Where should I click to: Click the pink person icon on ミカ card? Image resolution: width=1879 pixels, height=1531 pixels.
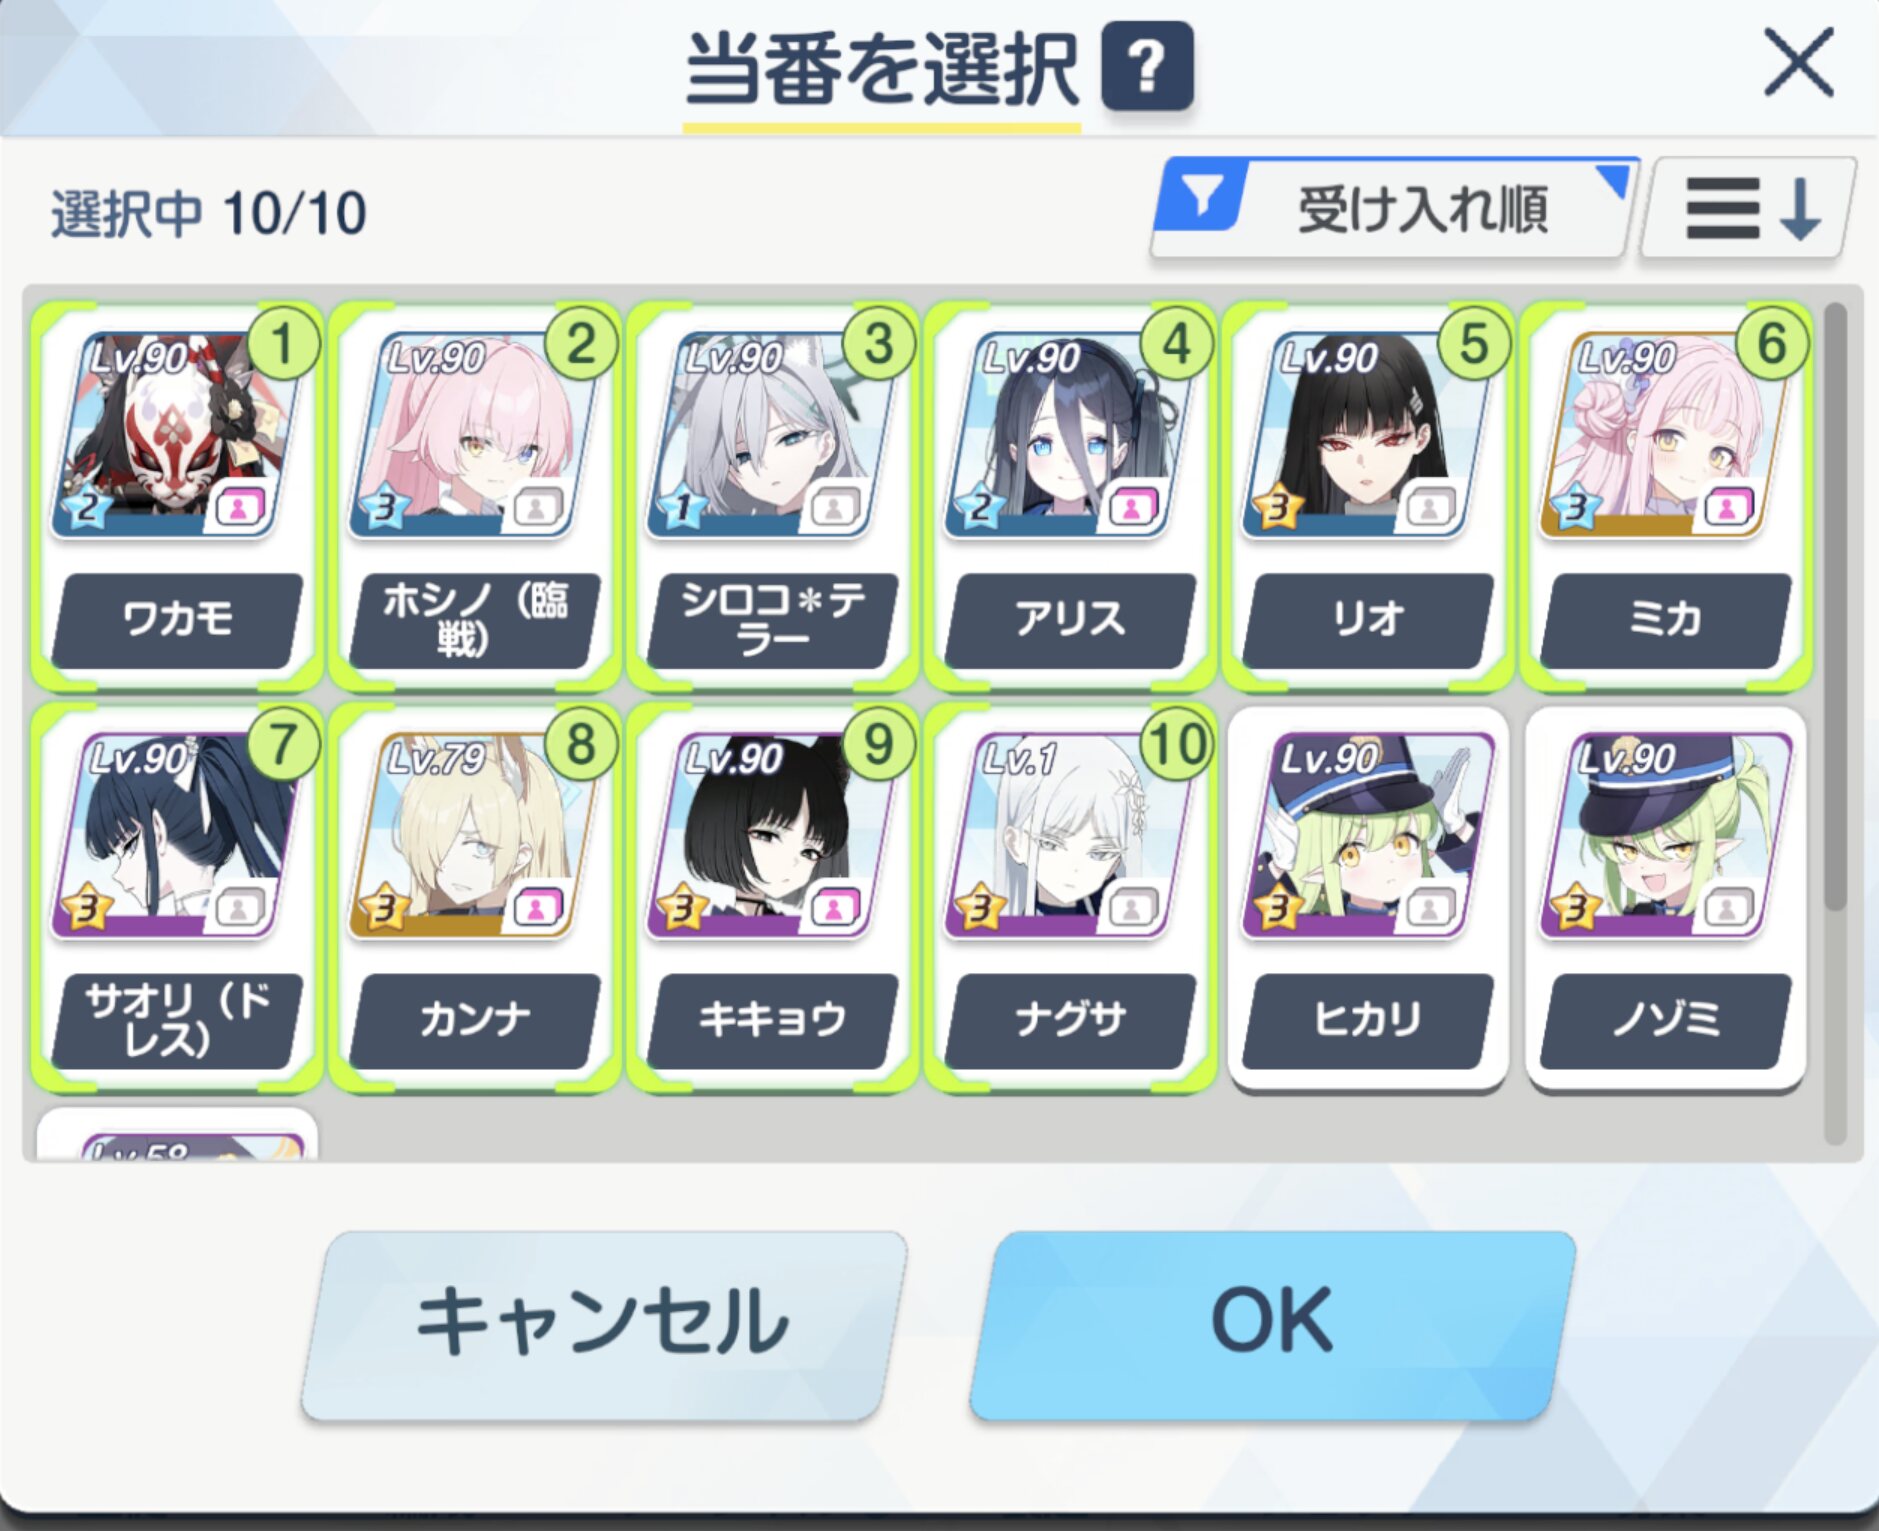pos(1727,508)
